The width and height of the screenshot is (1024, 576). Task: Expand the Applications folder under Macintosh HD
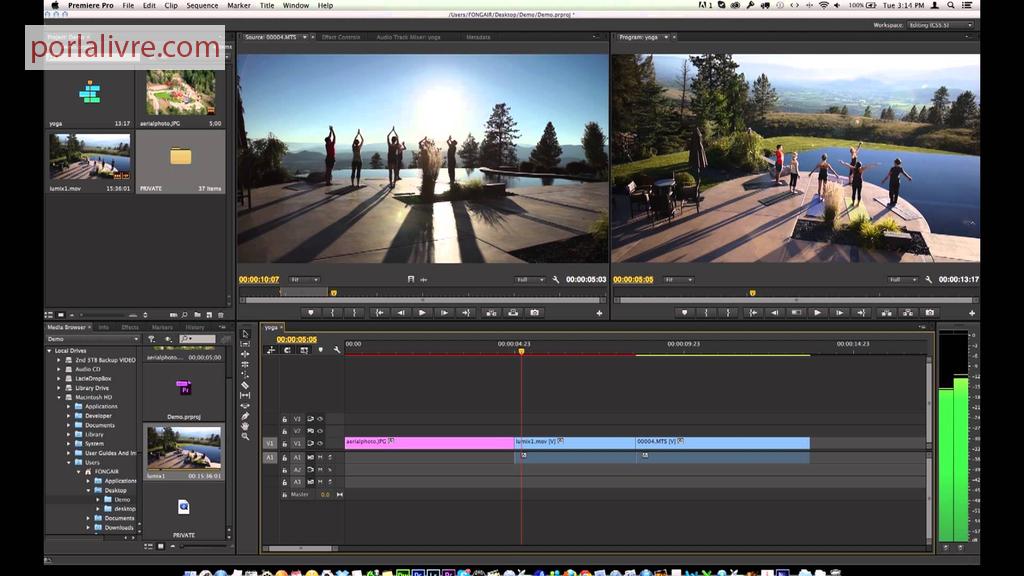(x=69, y=406)
